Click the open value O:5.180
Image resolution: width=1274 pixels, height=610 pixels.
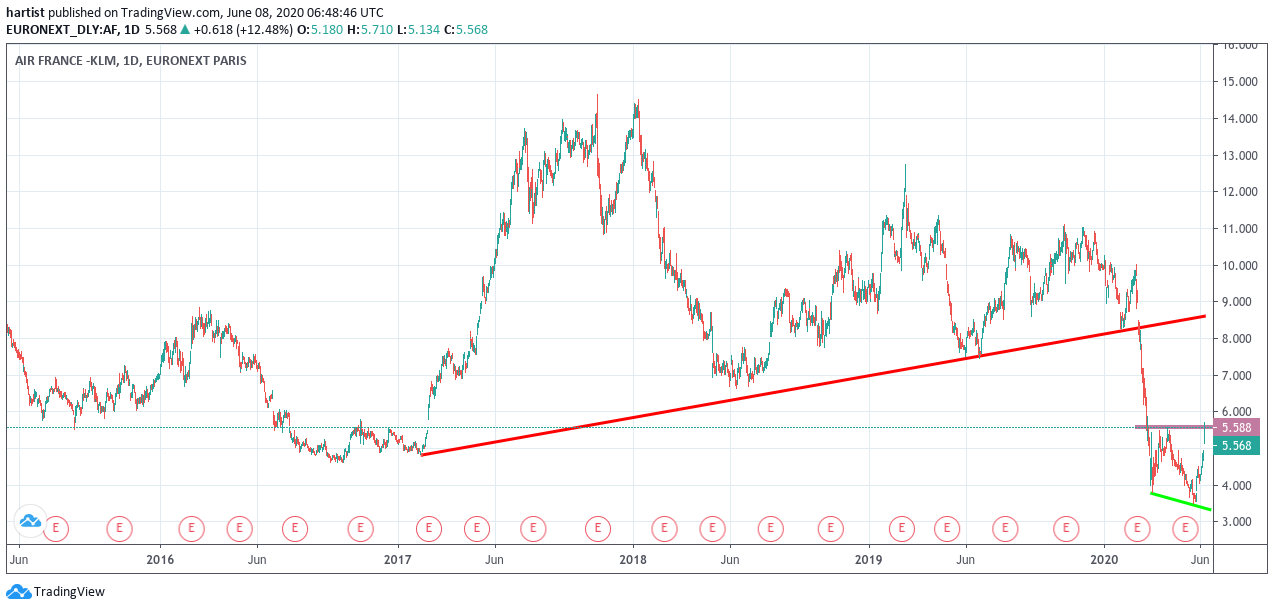(322, 30)
